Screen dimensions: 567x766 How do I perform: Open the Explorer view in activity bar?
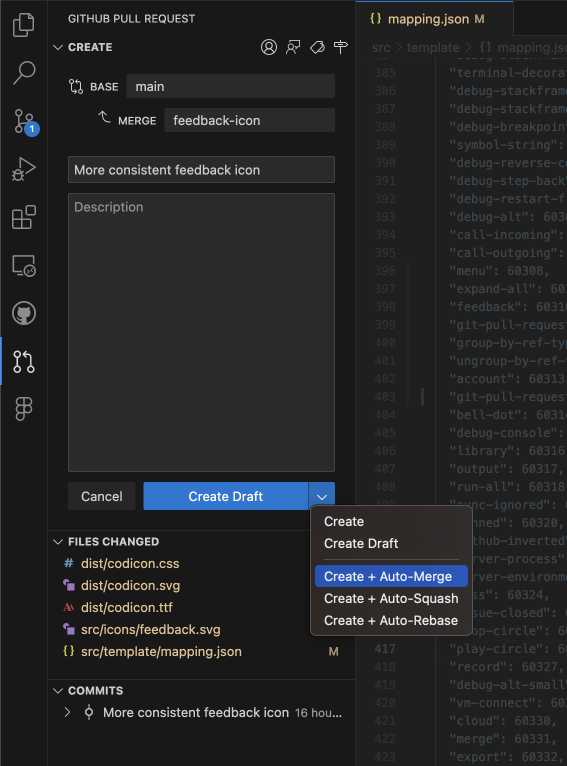pyautogui.click(x=23, y=24)
